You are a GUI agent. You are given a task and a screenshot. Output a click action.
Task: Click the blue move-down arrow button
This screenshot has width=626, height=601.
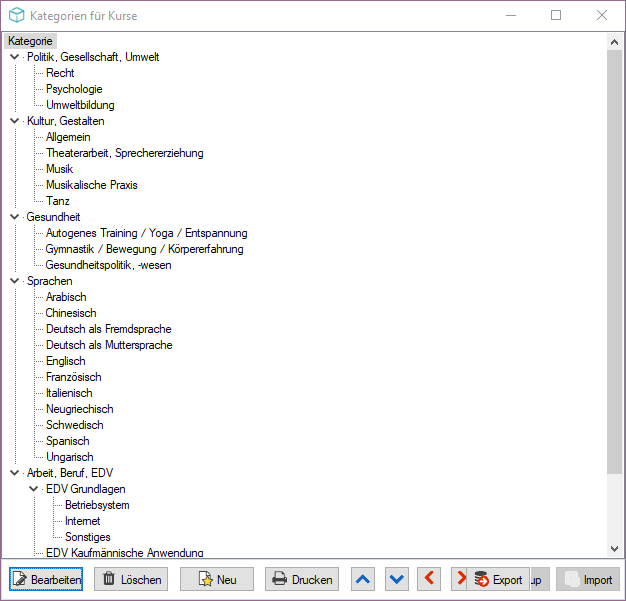point(397,579)
